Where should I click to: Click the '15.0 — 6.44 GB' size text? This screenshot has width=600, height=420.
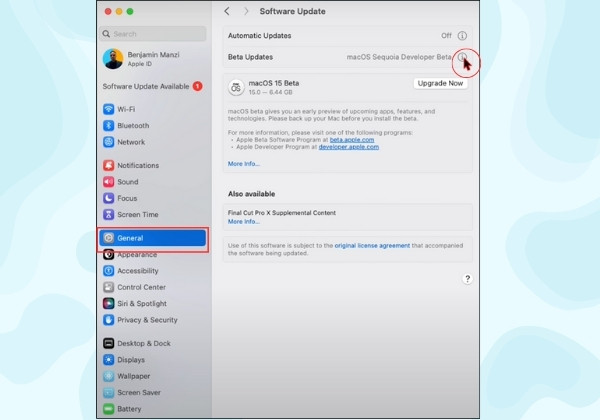coord(270,92)
